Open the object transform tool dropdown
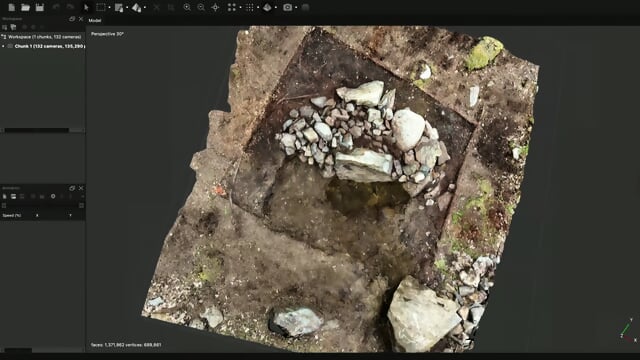Viewport: 640px width, 360px height. [145, 7]
